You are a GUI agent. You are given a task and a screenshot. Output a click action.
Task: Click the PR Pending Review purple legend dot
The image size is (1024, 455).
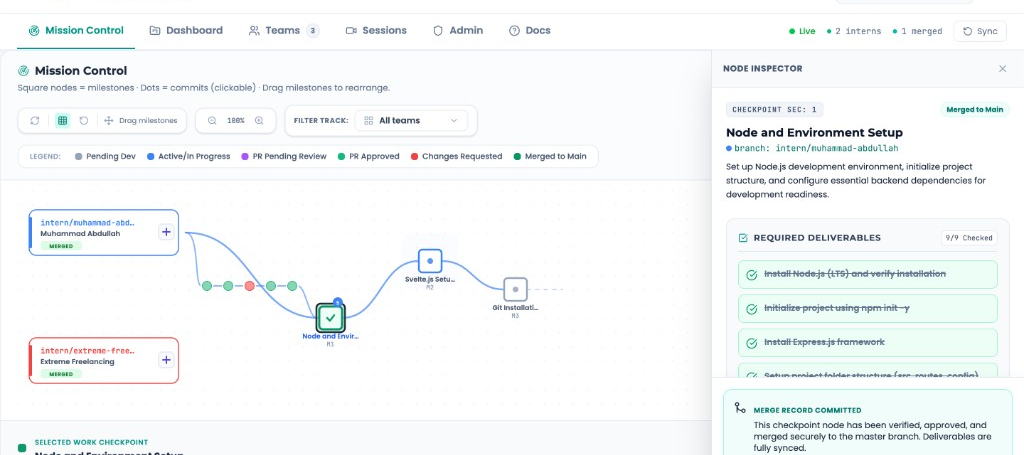click(x=245, y=157)
